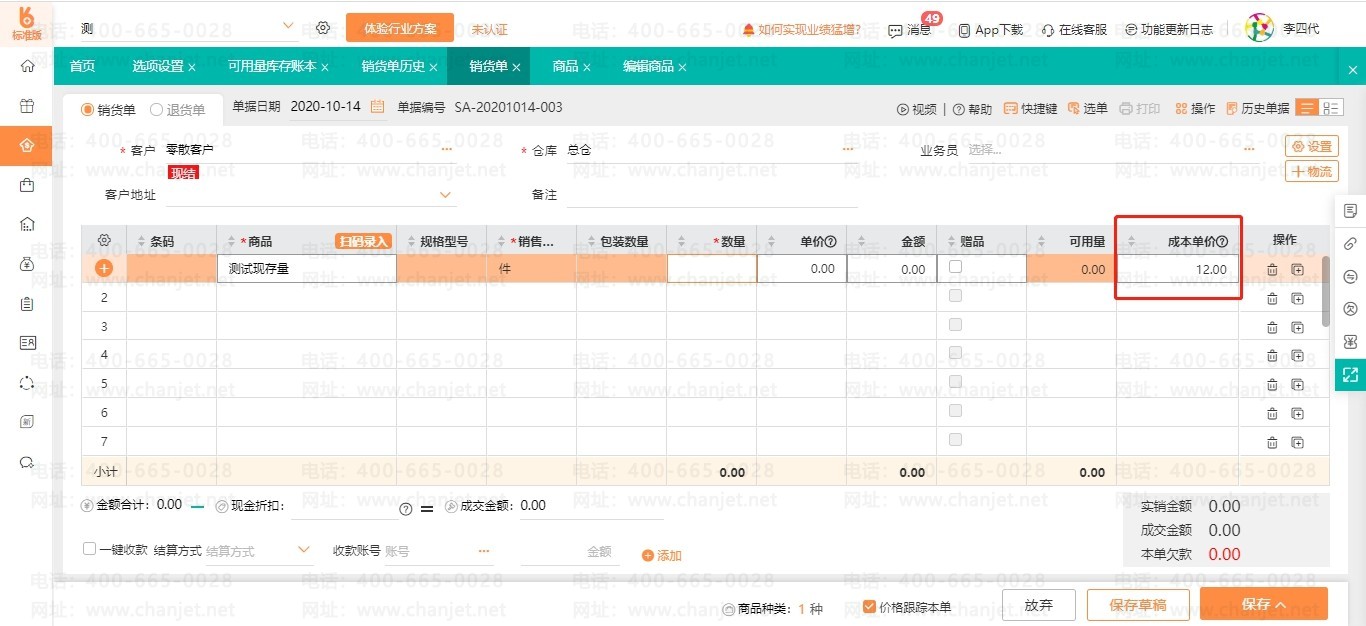Click the 保存草稿 button

(x=1137, y=604)
